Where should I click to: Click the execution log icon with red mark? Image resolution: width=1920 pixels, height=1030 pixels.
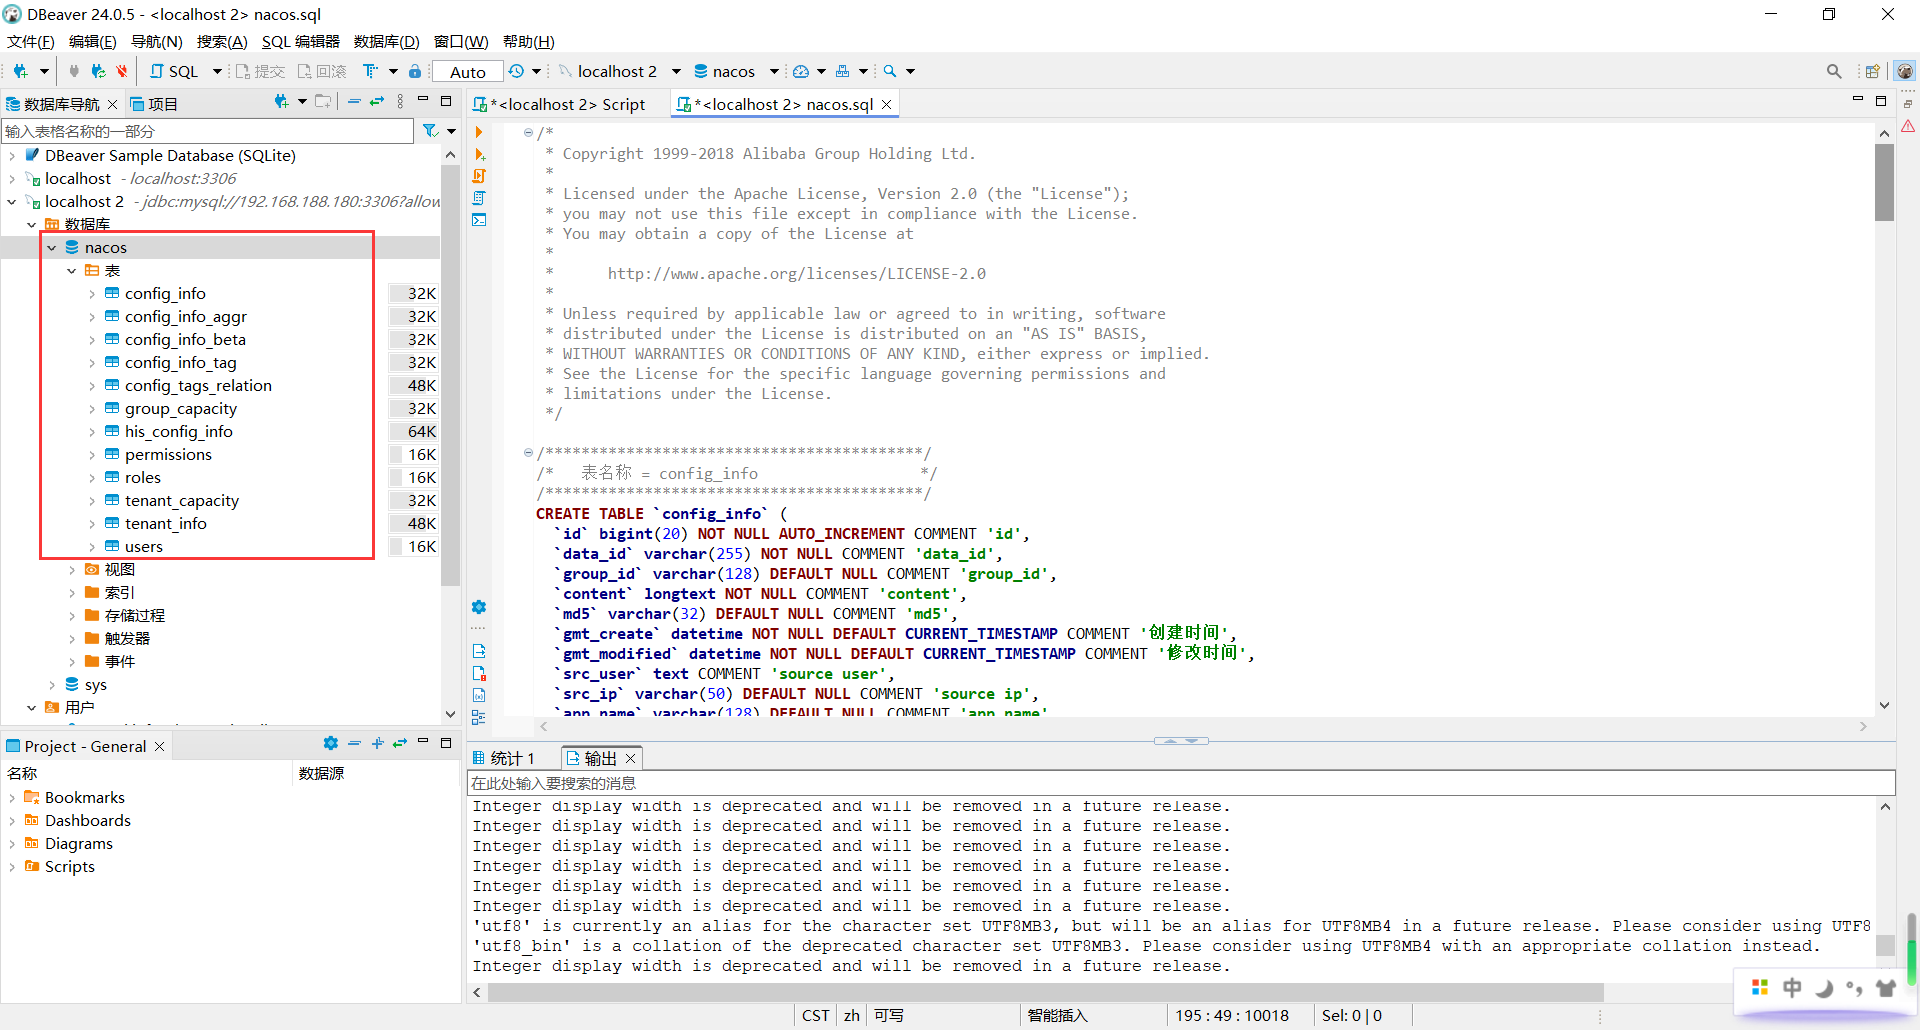pos(479,673)
